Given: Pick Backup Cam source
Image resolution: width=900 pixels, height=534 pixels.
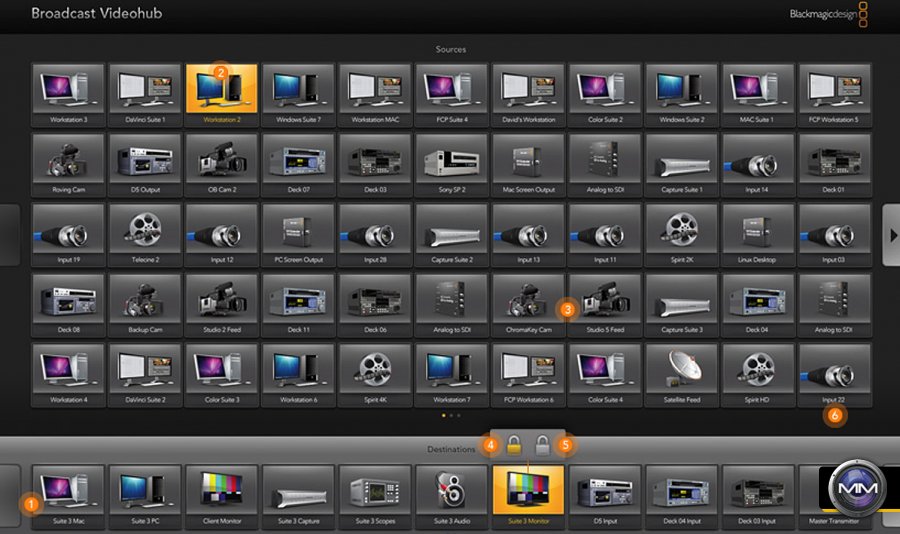Looking at the screenshot, I should (145, 305).
